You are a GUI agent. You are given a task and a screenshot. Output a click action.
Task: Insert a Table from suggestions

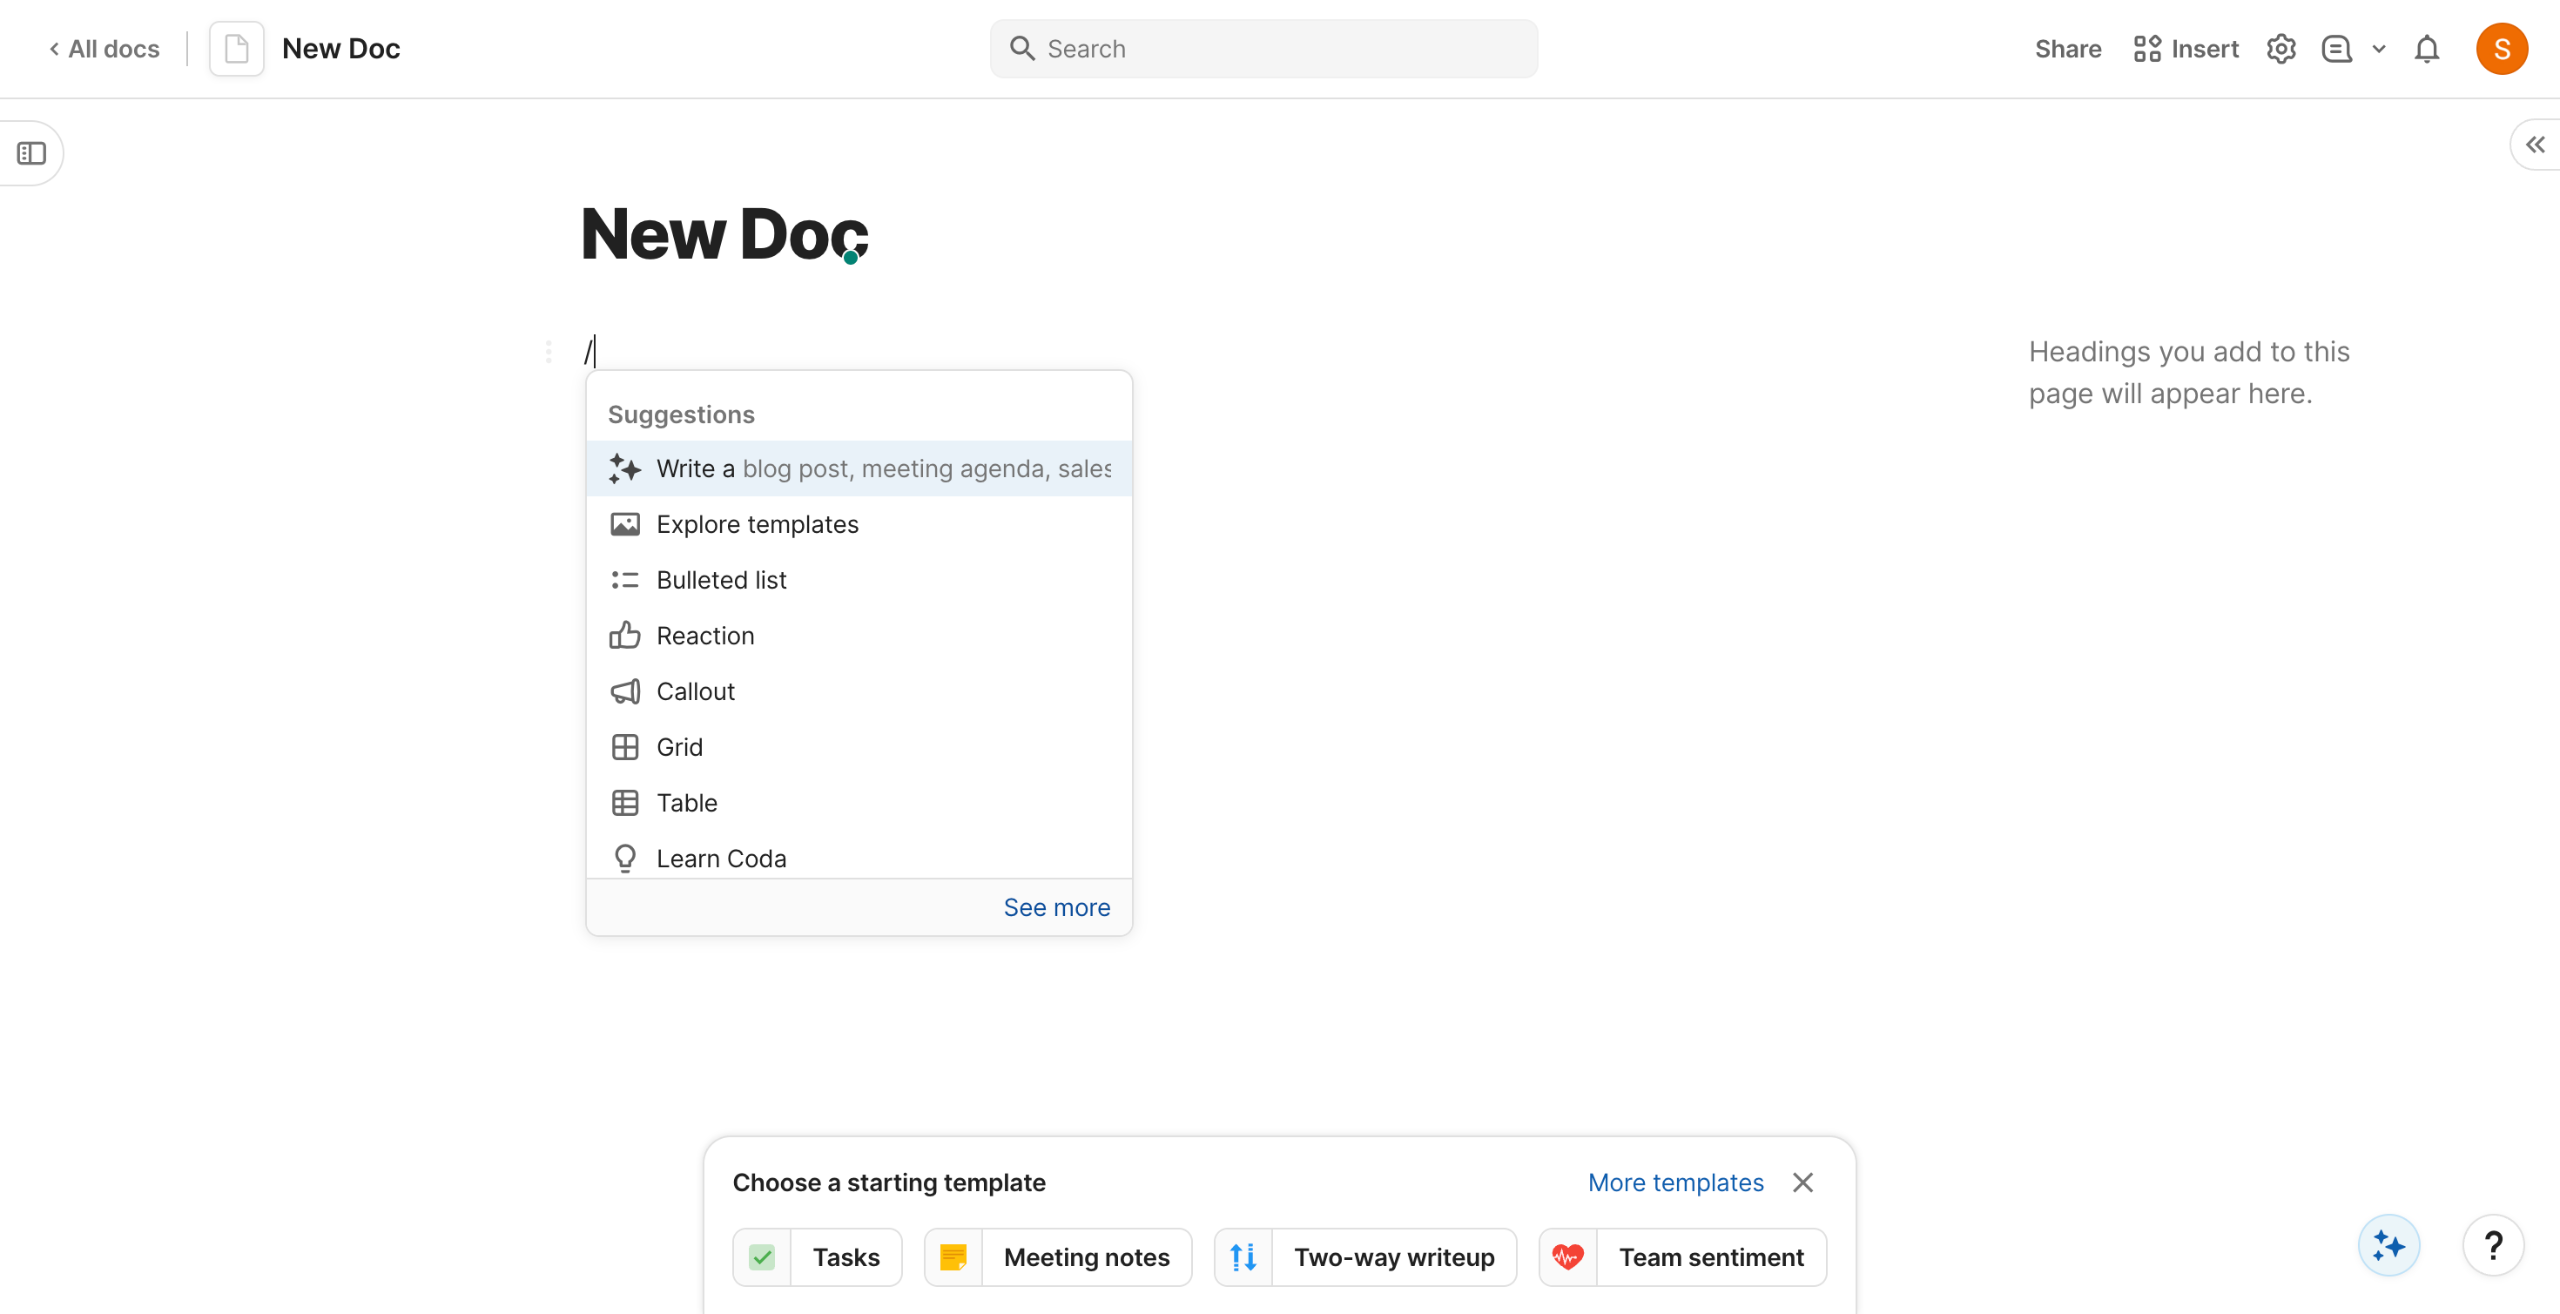[686, 803]
